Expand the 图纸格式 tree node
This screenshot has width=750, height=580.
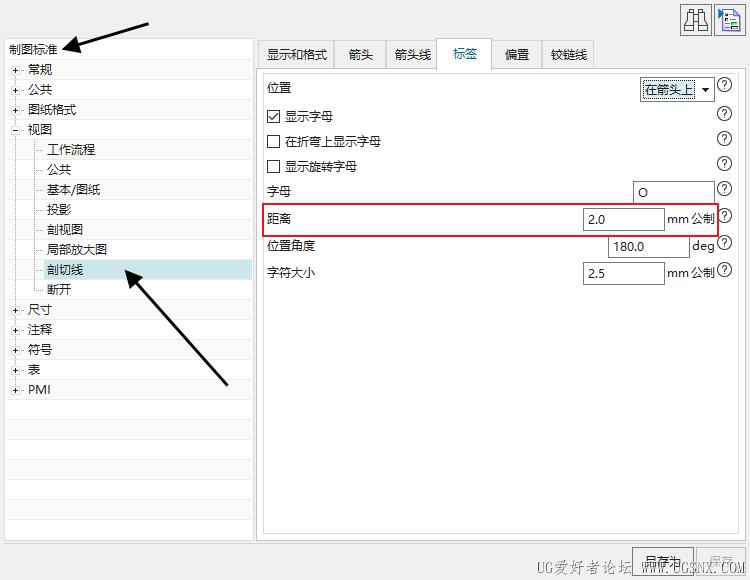15,110
